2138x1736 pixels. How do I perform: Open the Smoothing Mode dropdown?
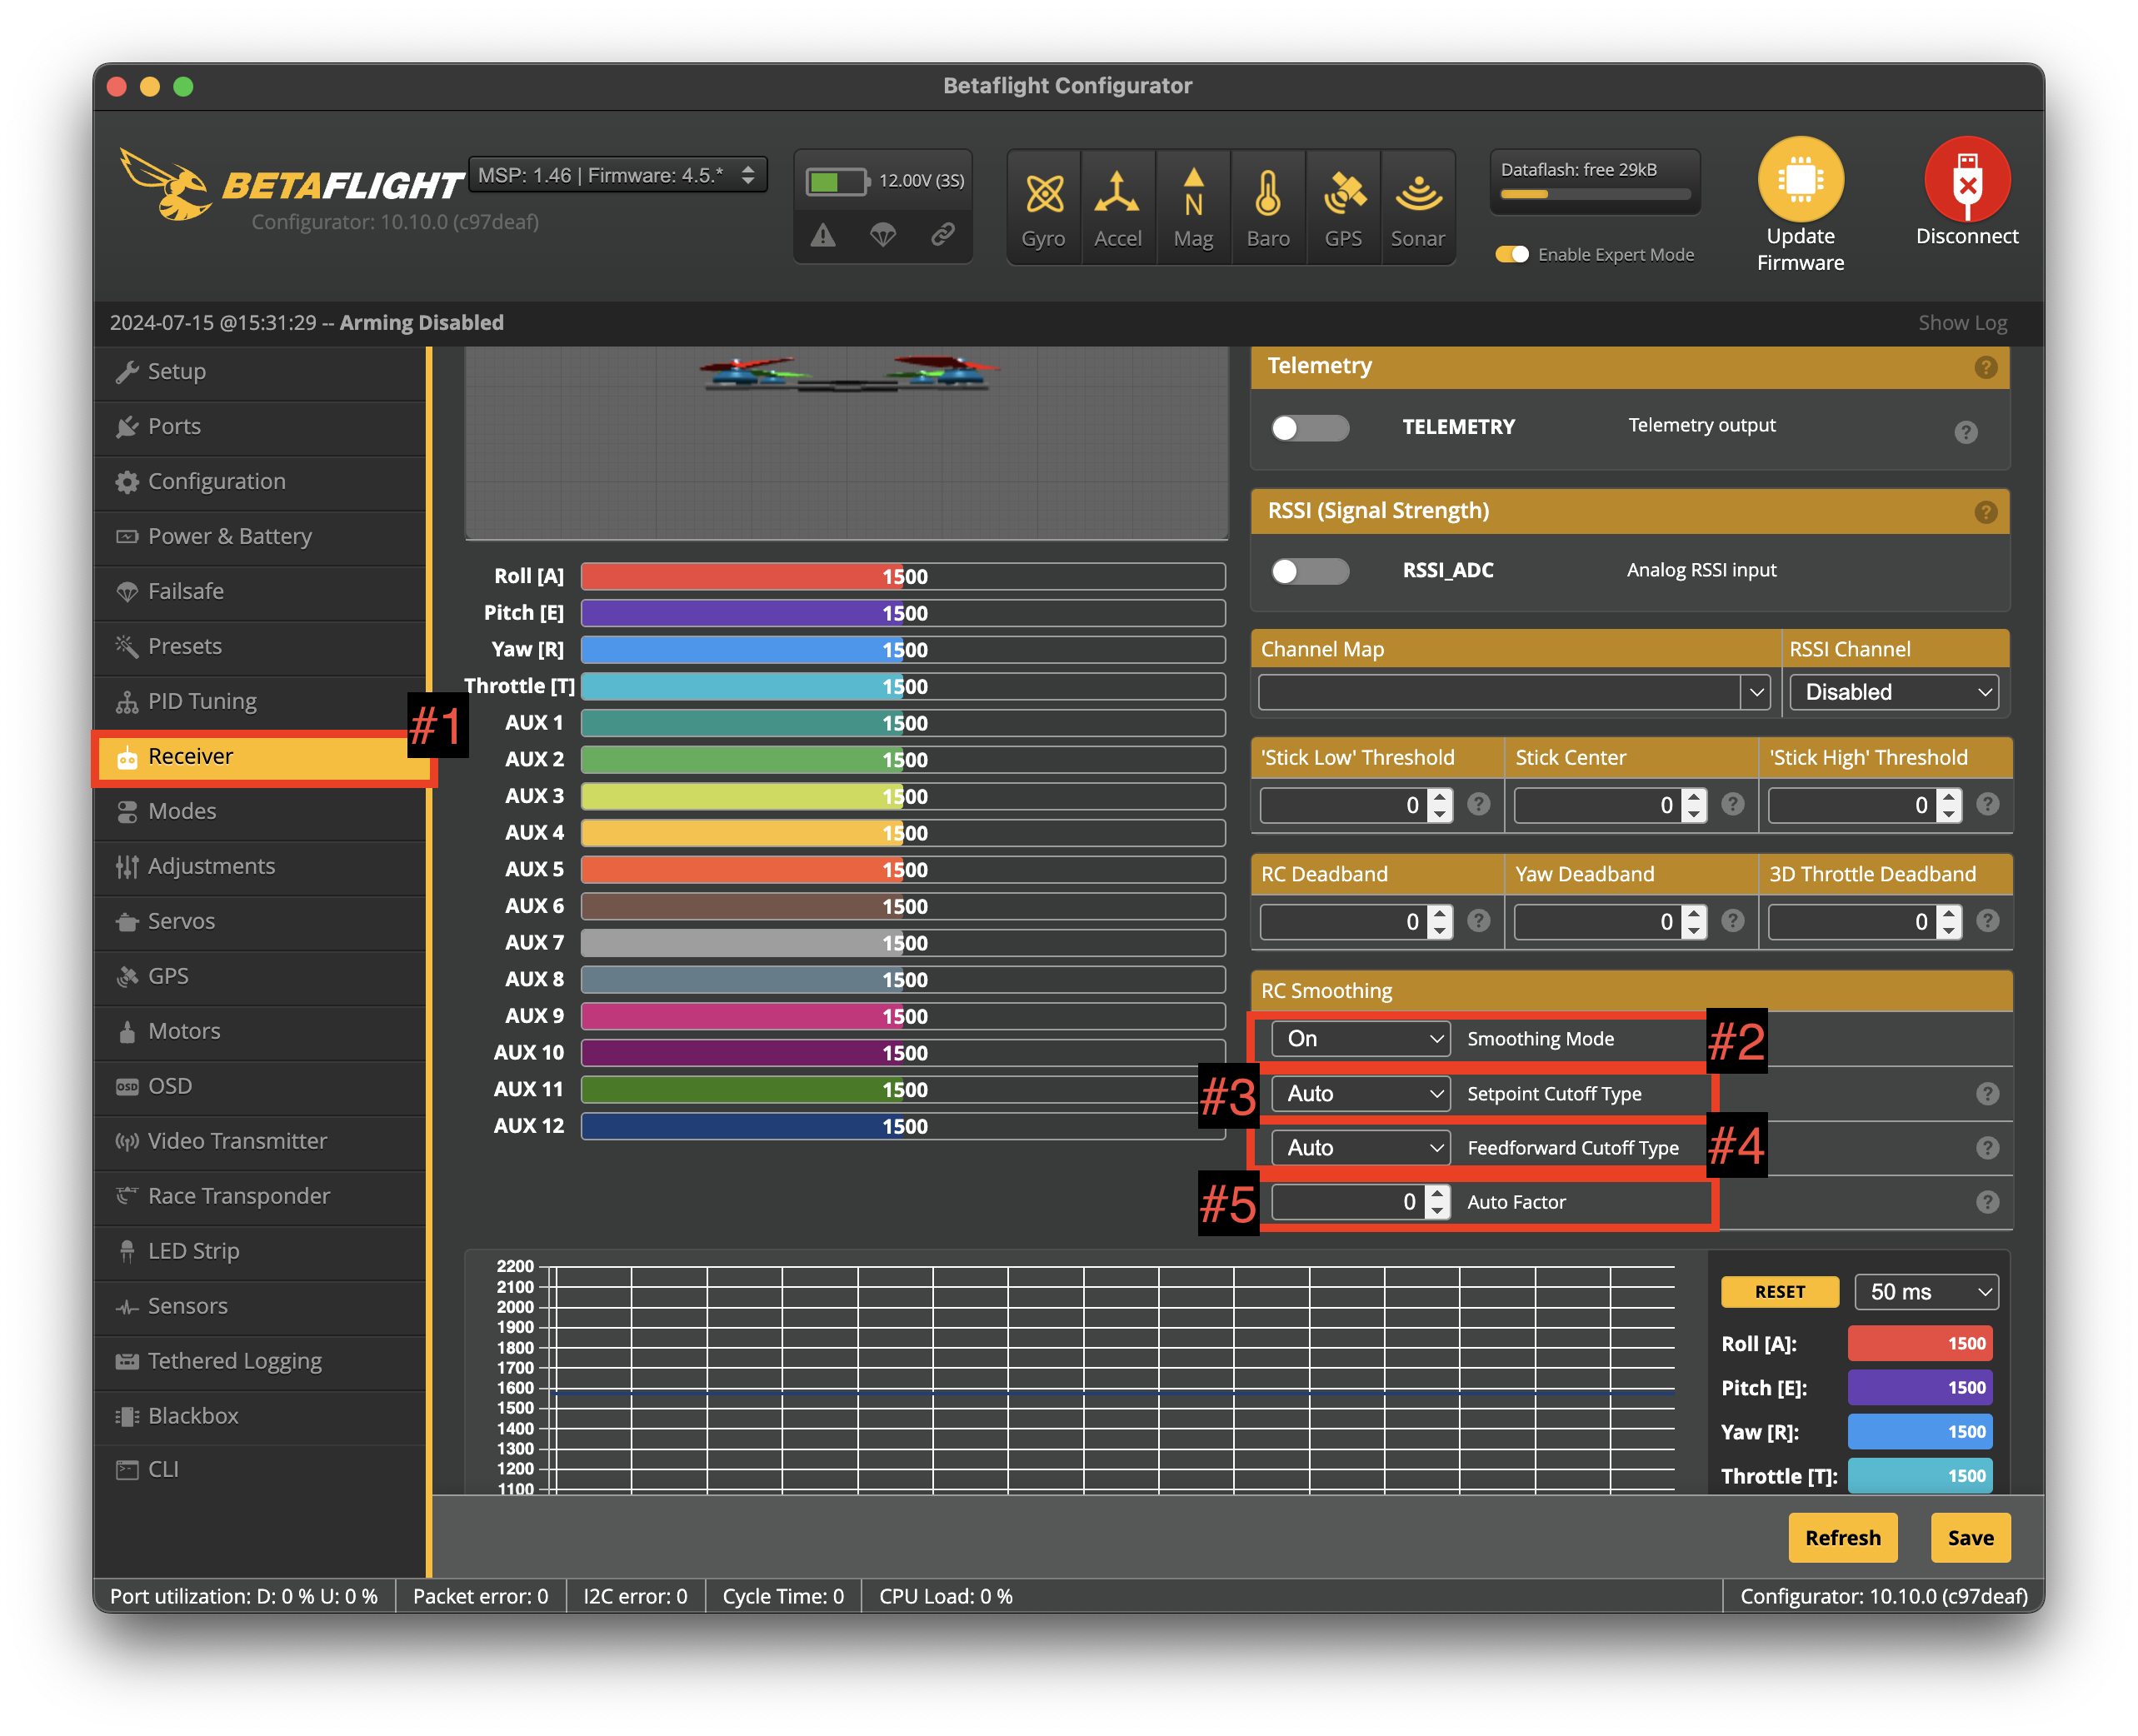click(x=1359, y=1039)
